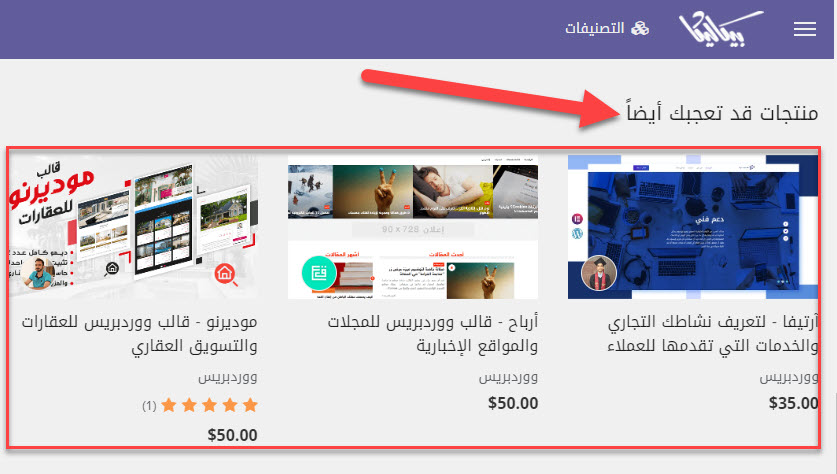Click the $35.00 price of Artifa
This screenshot has width=837, height=474.
tap(793, 403)
